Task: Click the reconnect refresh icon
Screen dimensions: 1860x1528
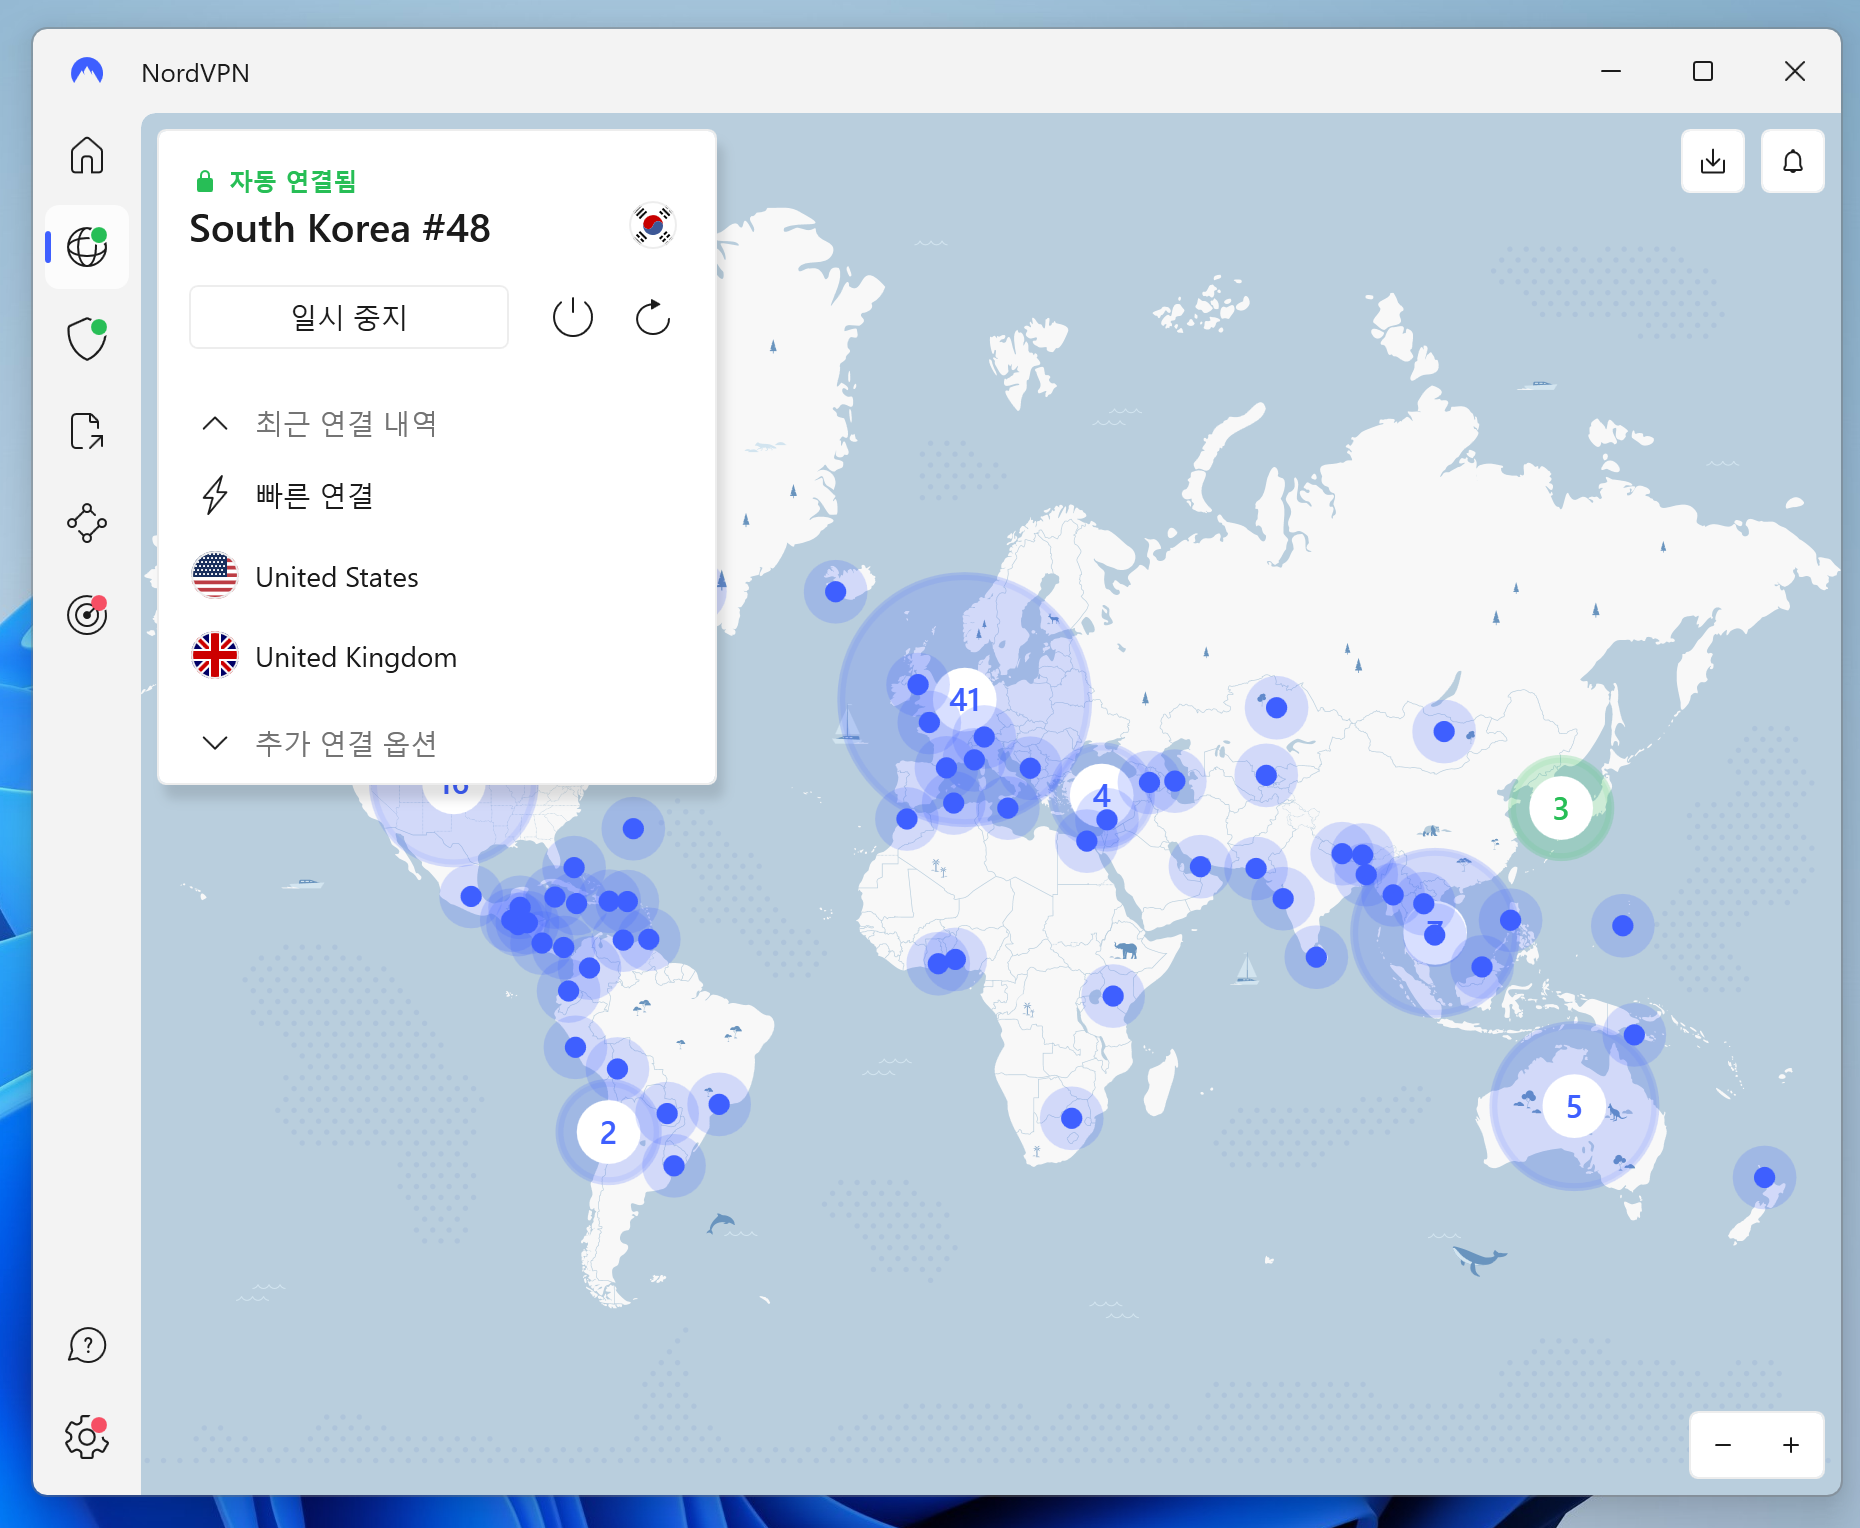Action: point(653,318)
